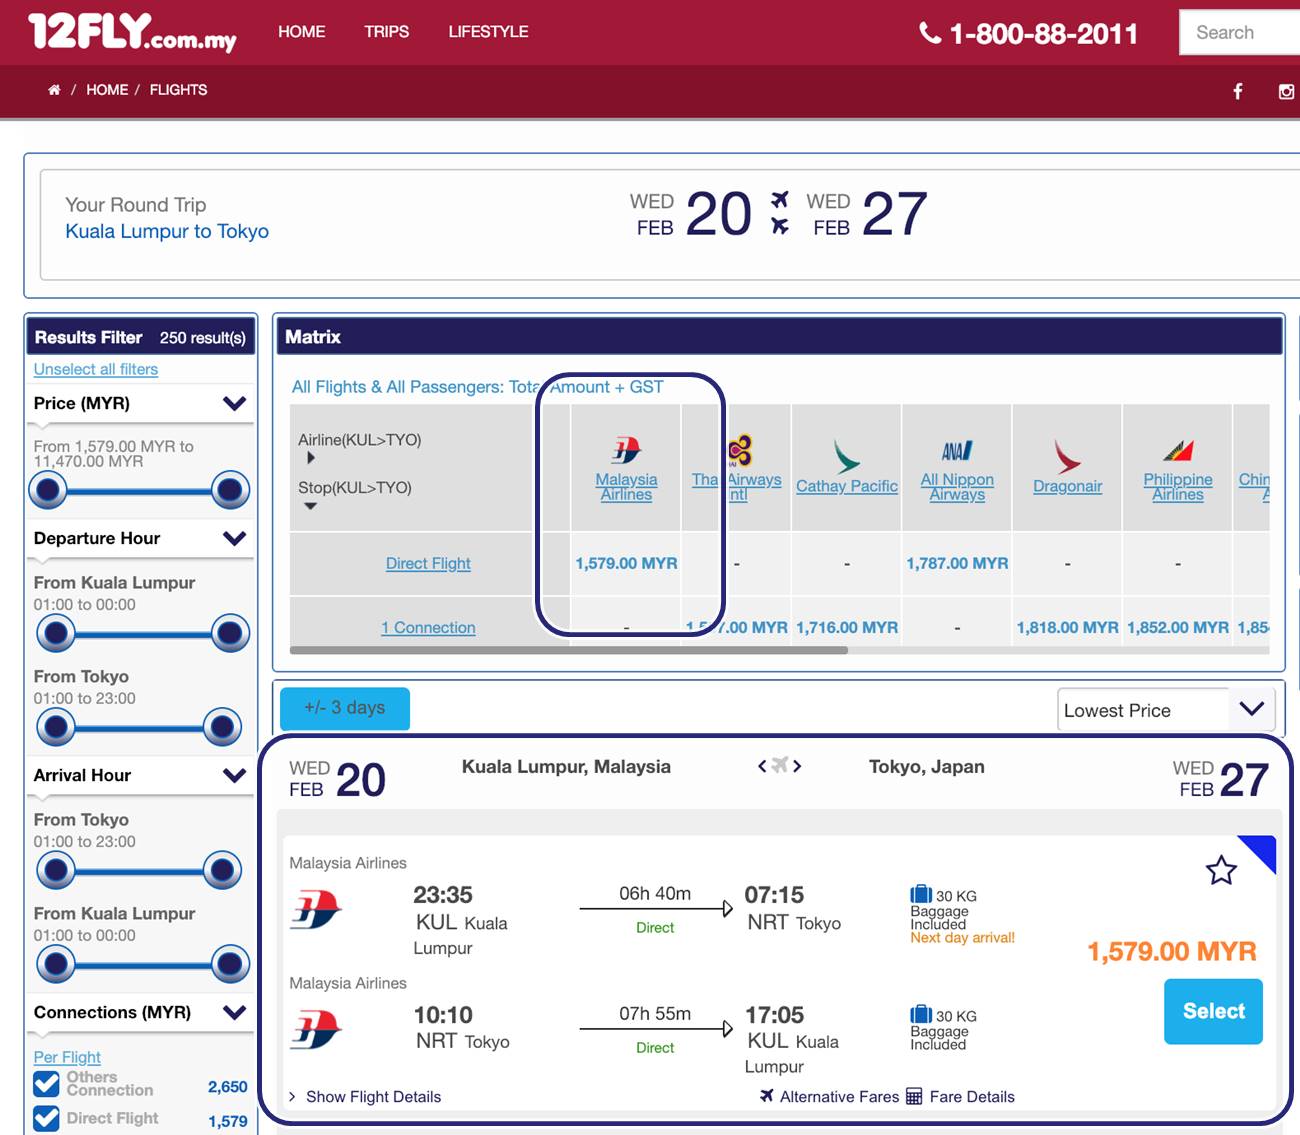Click Arrival From Tokyo left slider handle
Screen dimensions: 1300x1135
[56, 870]
